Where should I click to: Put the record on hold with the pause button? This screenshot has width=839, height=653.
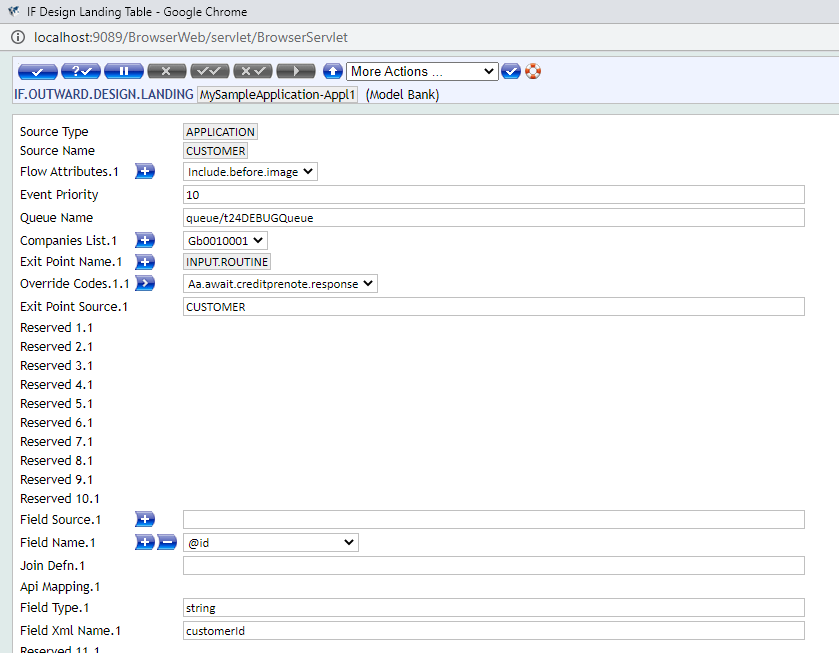[x=123, y=72]
